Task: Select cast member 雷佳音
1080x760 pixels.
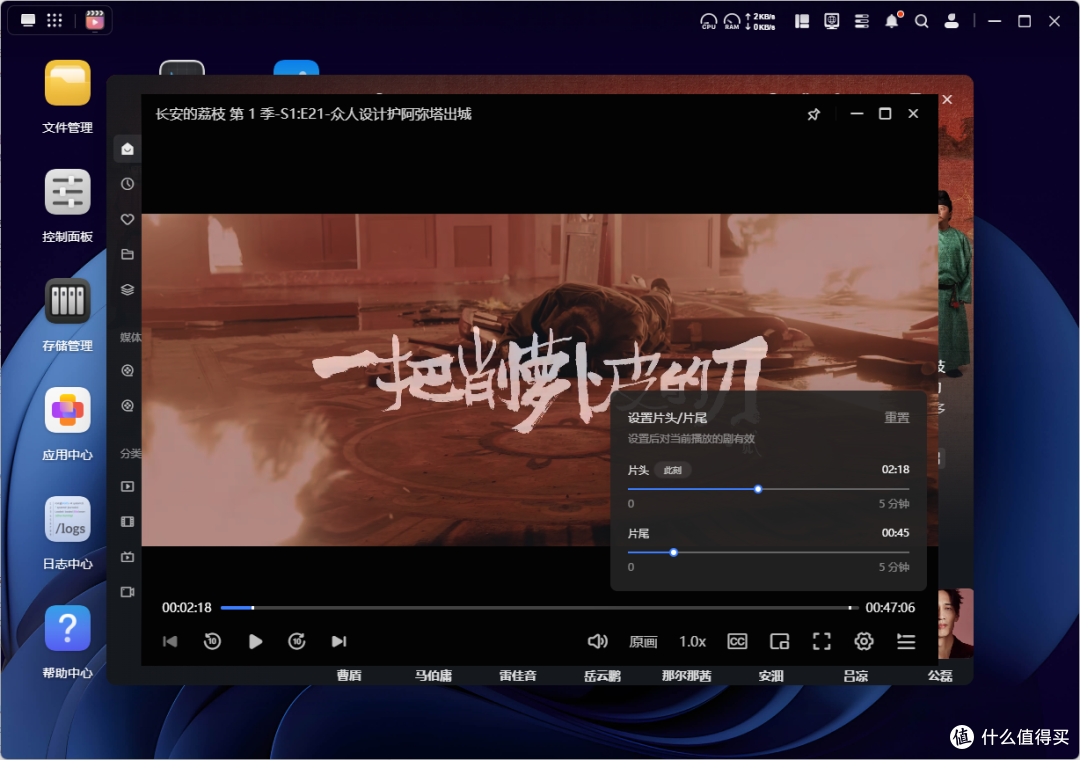Action: coord(518,676)
